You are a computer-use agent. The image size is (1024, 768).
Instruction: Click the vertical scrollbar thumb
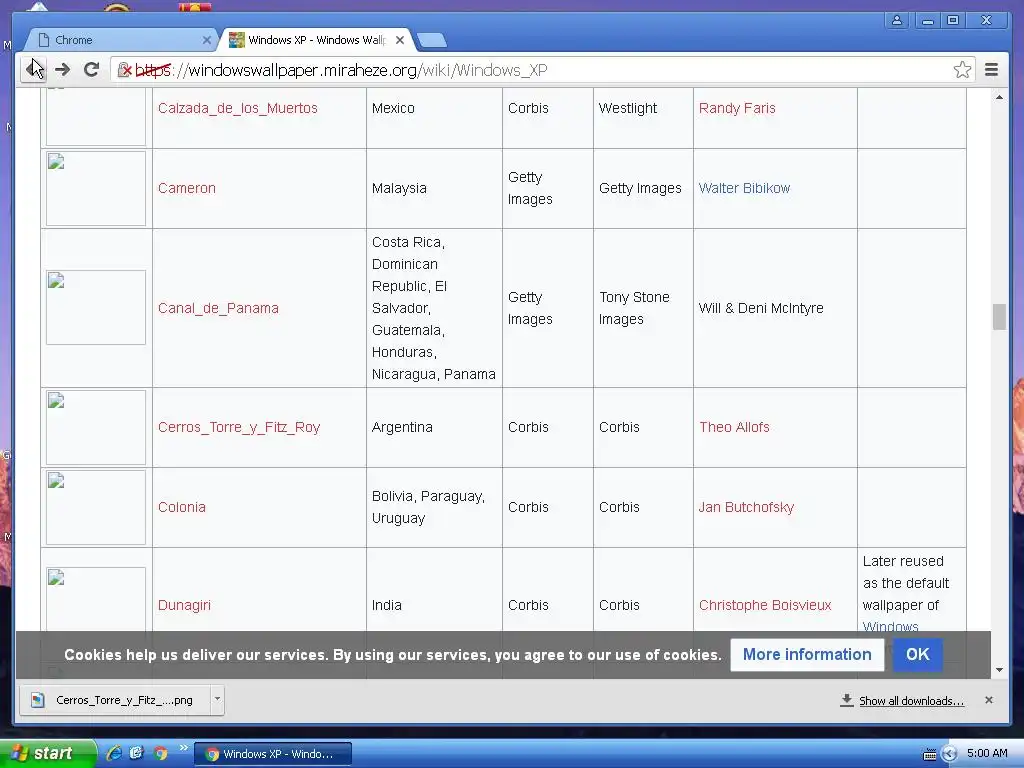[x=999, y=317]
